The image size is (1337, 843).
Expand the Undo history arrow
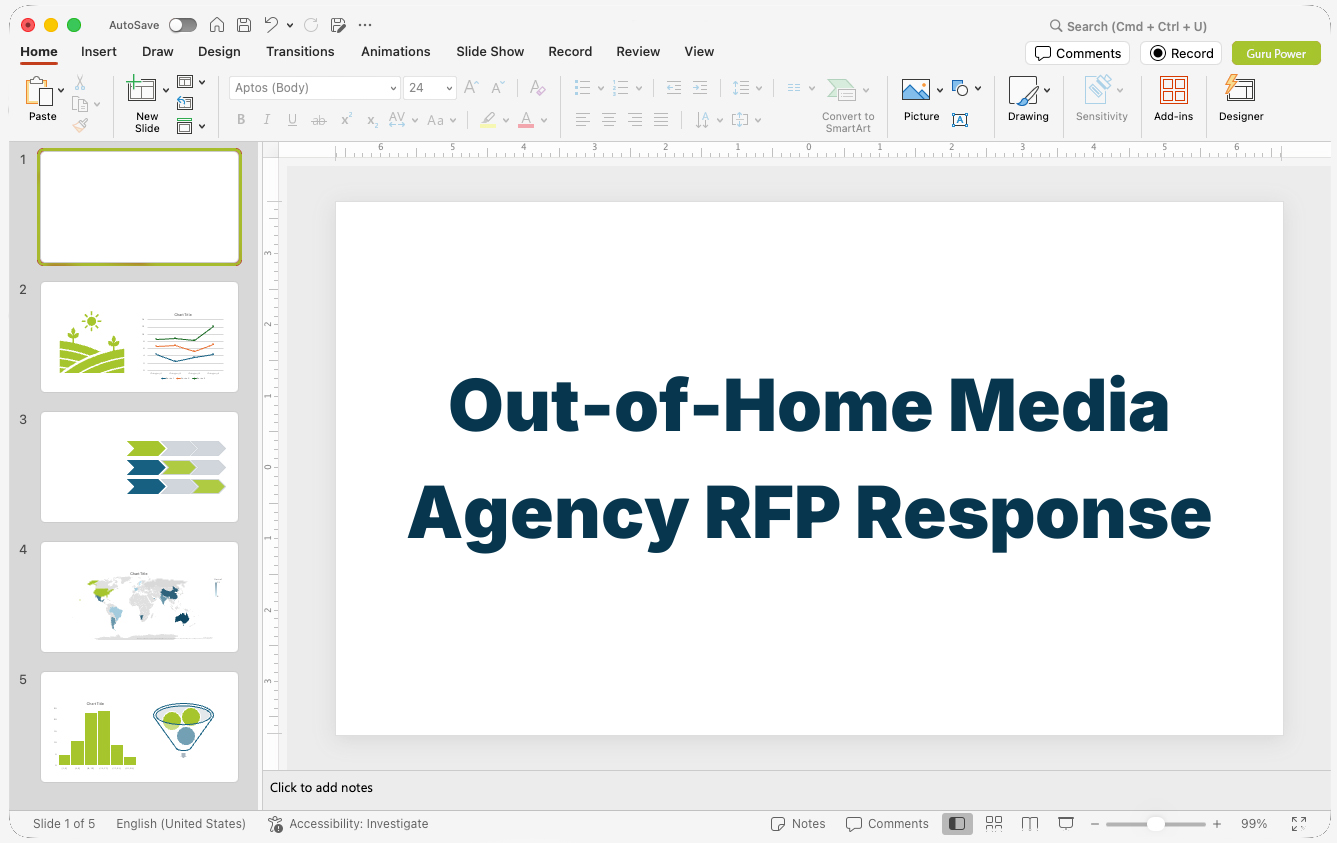pyautogui.click(x=290, y=25)
